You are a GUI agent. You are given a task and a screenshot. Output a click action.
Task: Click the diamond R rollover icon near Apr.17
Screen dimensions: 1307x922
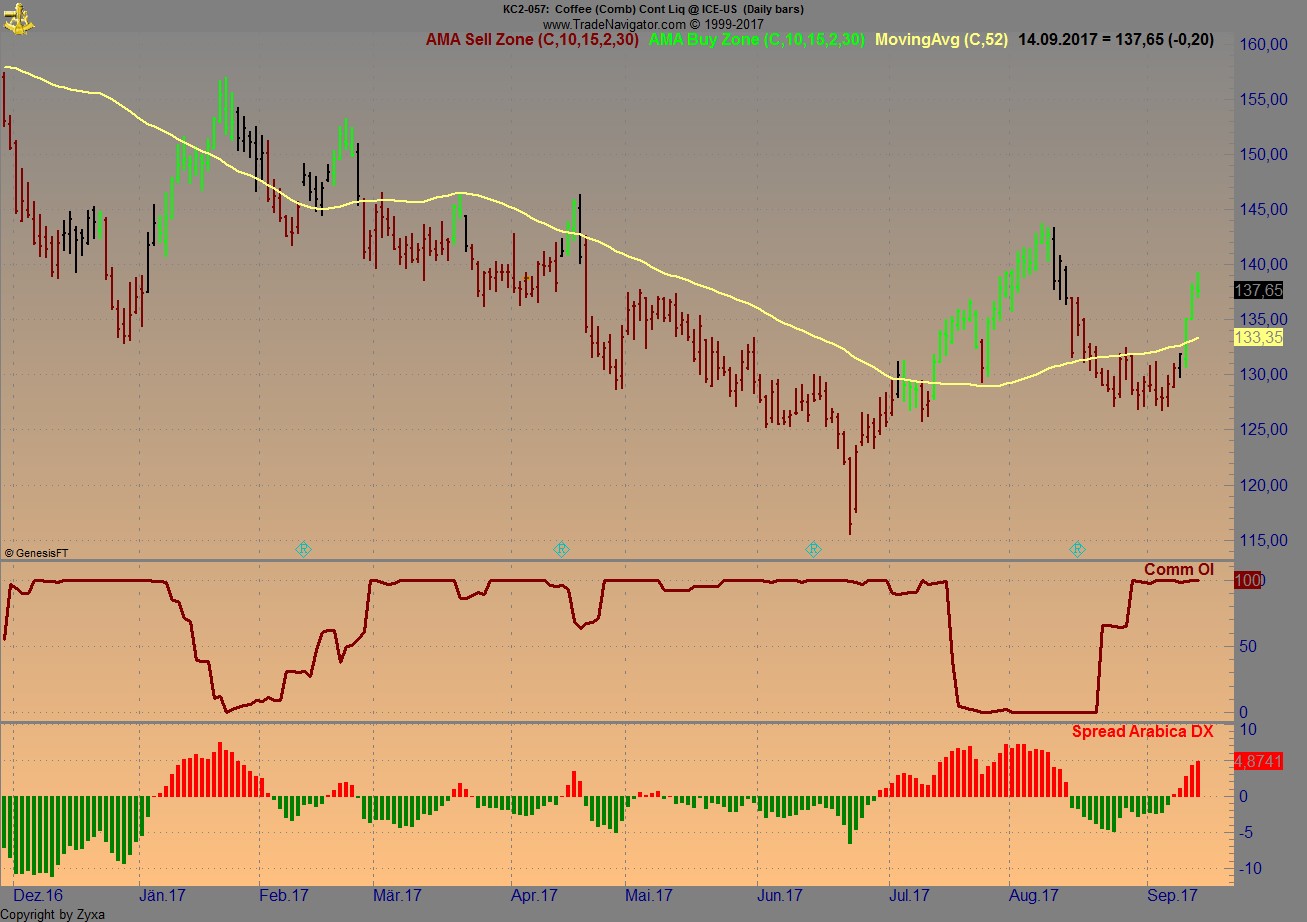coord(561,548)
